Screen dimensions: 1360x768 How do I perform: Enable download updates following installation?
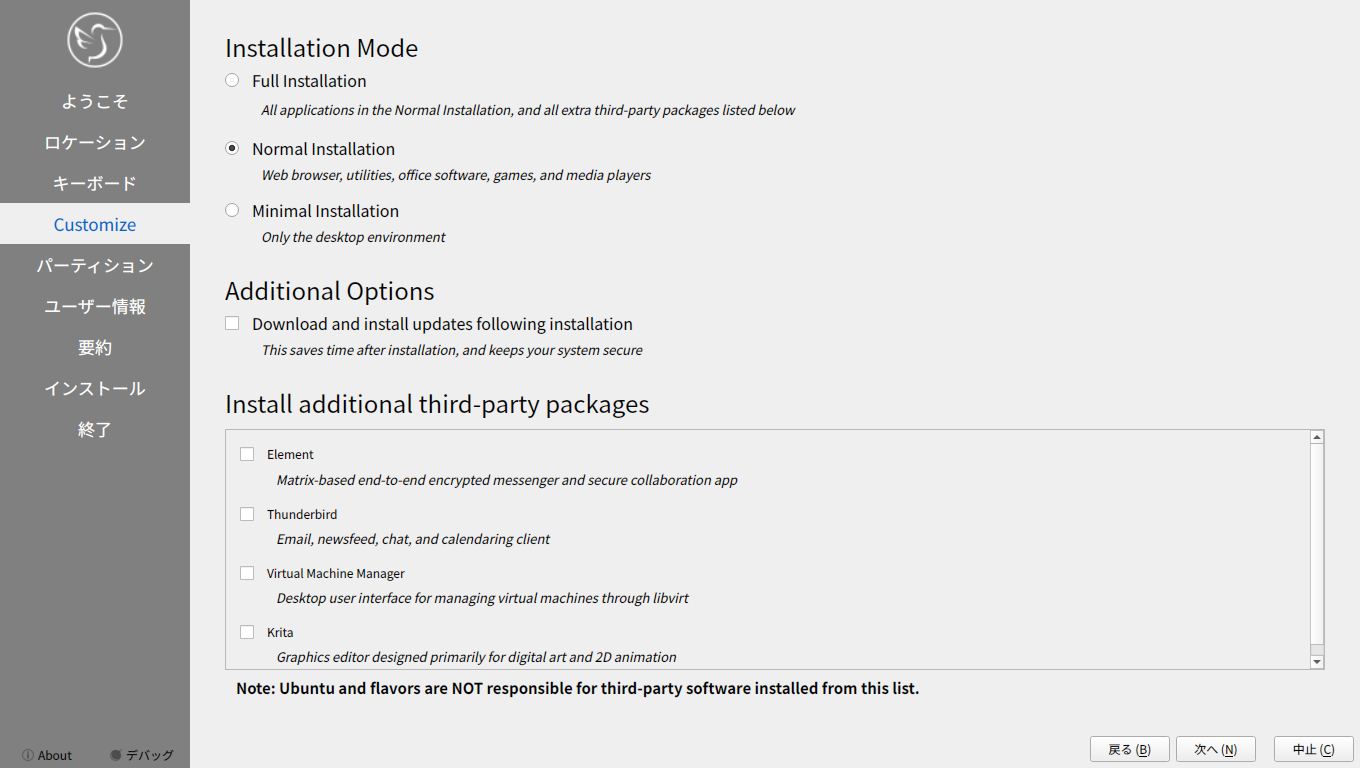232,323
